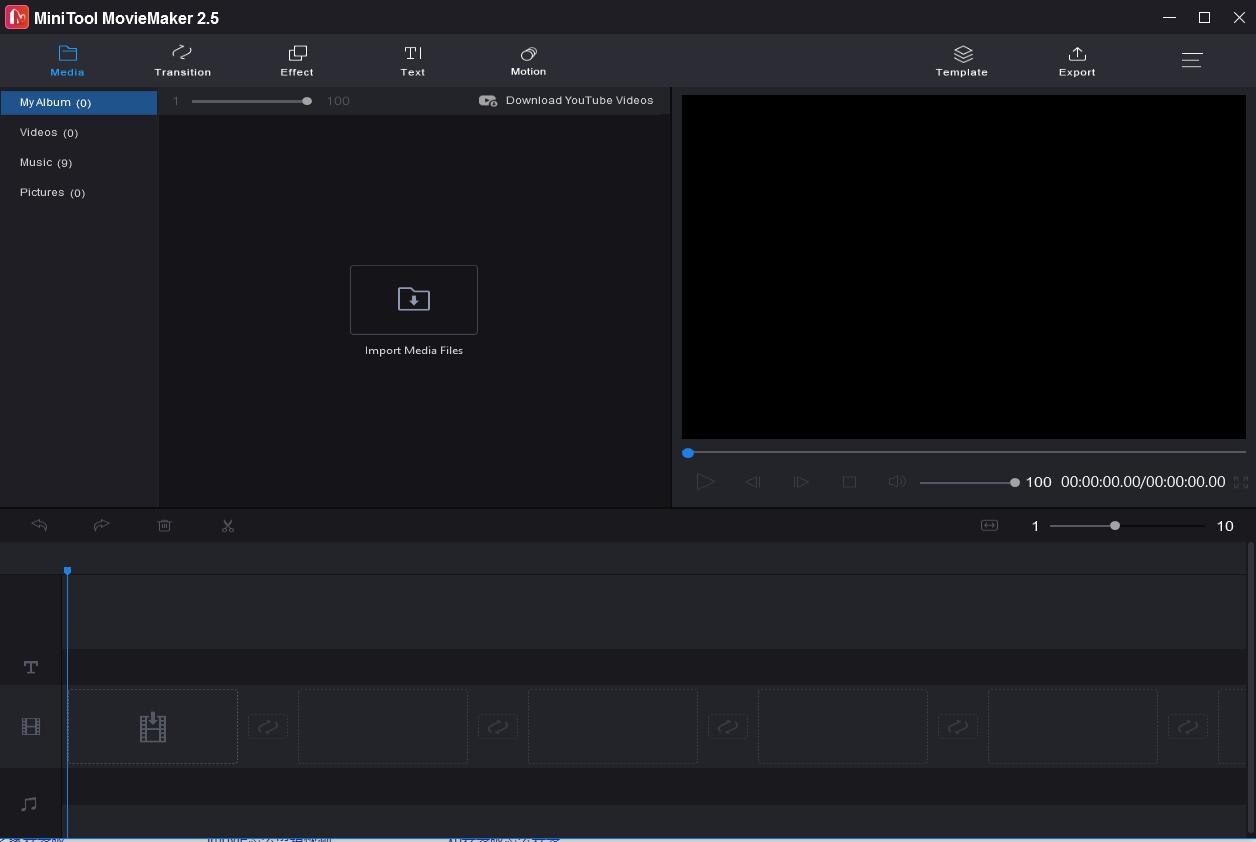The height and width of the screenshot is (842, 1256).
Task: Undo the last timeline action
Action: point(39,525)
